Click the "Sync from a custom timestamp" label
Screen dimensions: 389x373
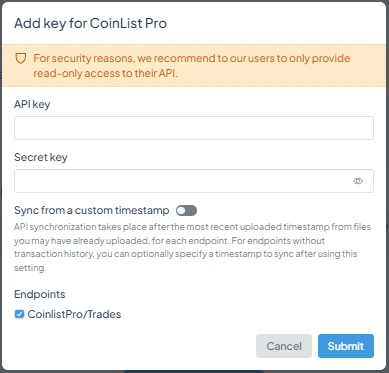92,210
